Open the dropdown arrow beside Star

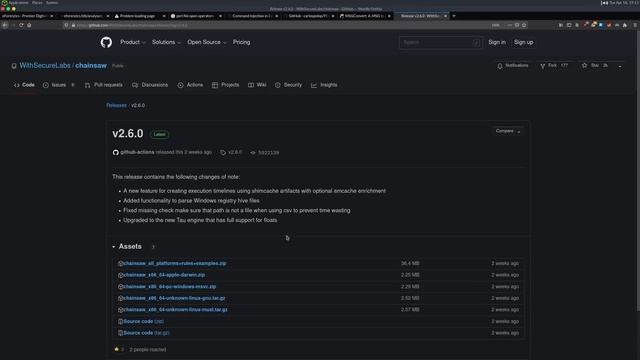tap(620, 66)
